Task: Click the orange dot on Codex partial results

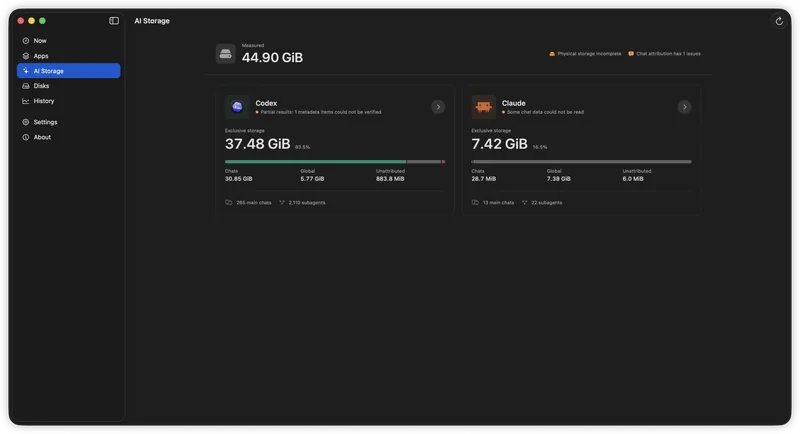Action: click(x=257, y=112)
